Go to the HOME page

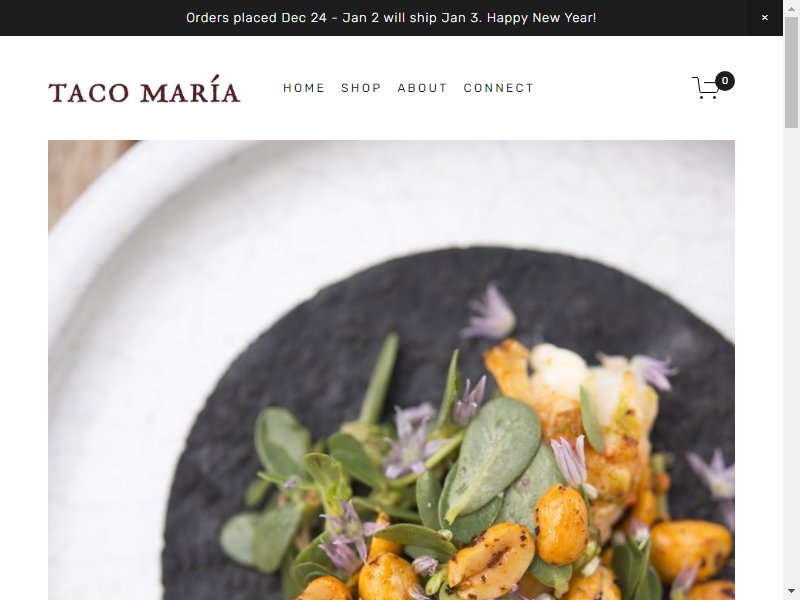tap(304, 88)
